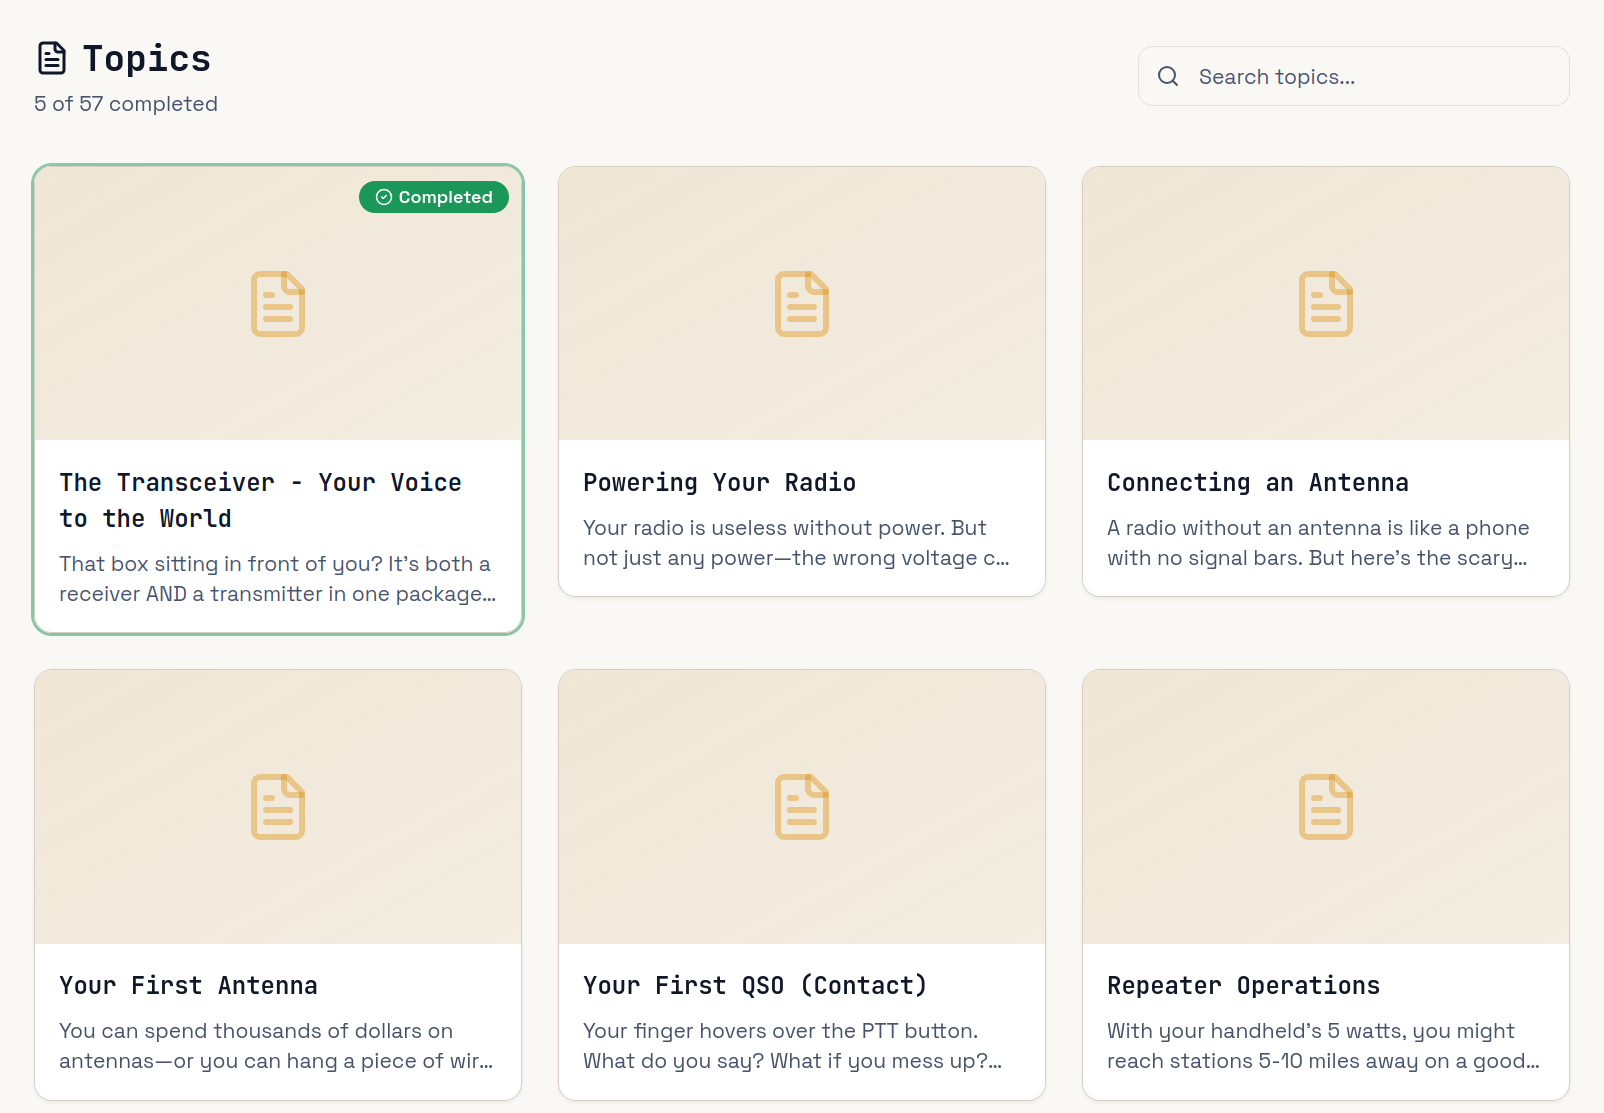Click the Topics page document icon

[x=52, y=58]
